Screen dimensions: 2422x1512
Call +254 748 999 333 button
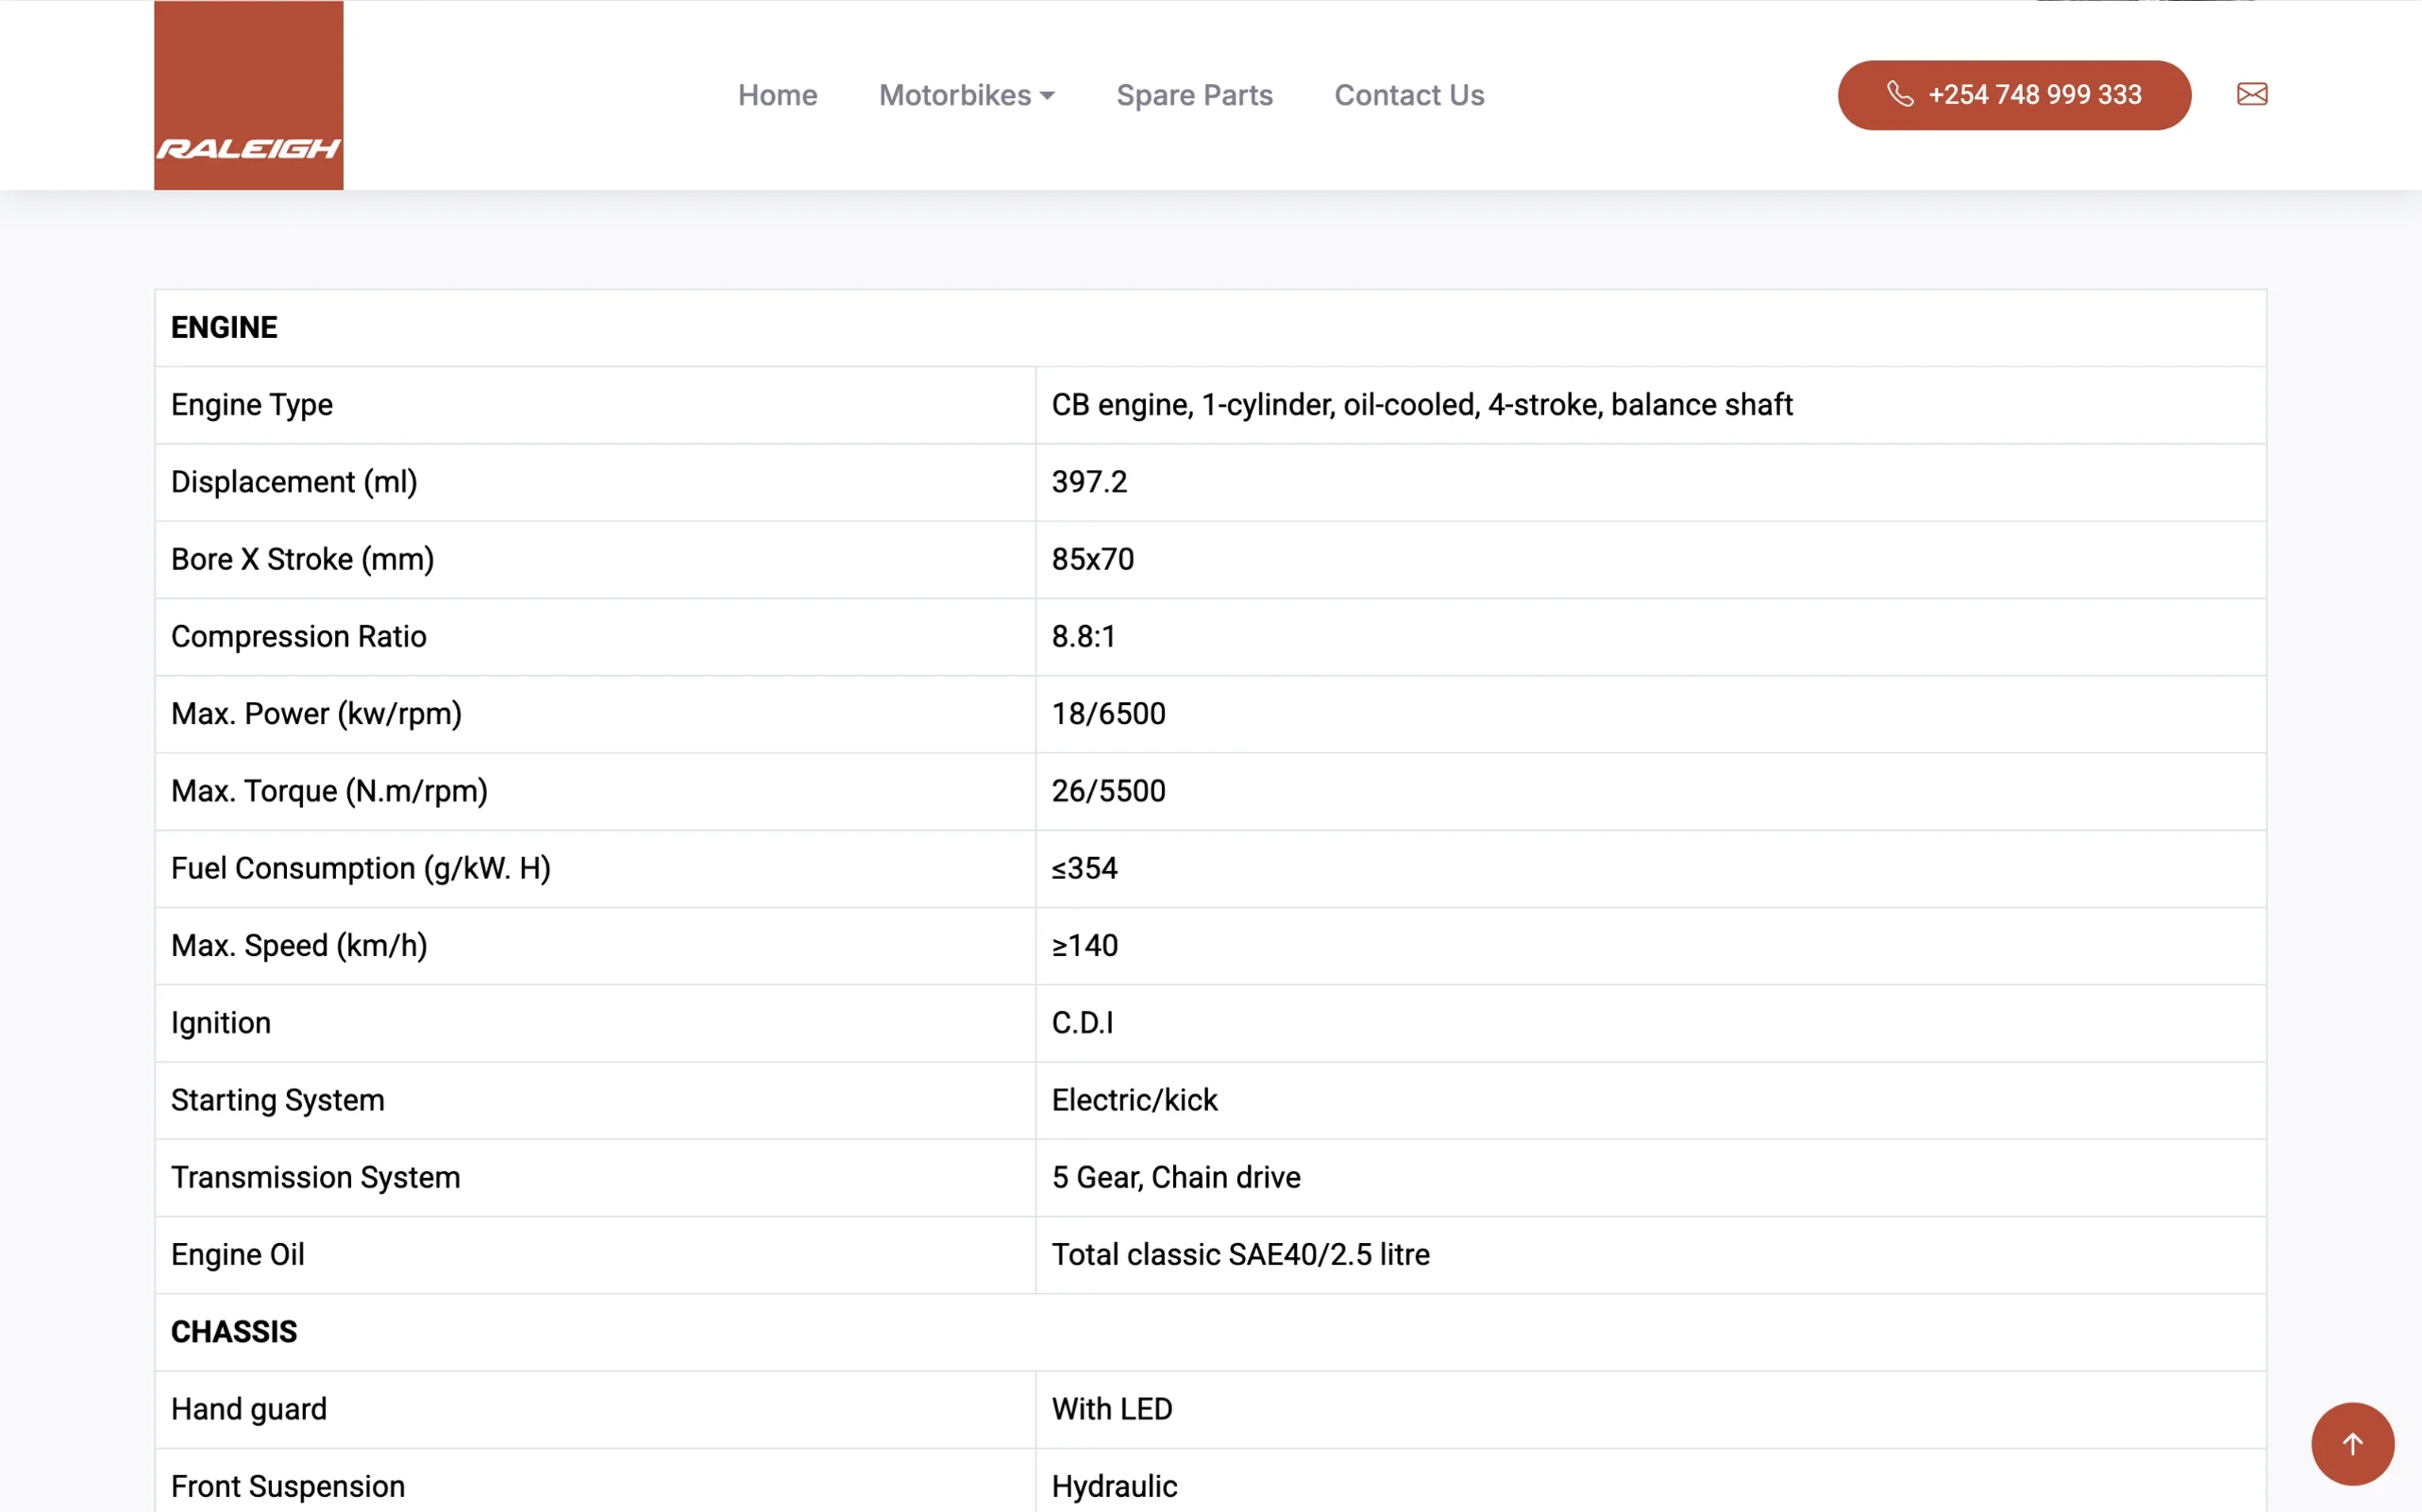click(2014, 95)
